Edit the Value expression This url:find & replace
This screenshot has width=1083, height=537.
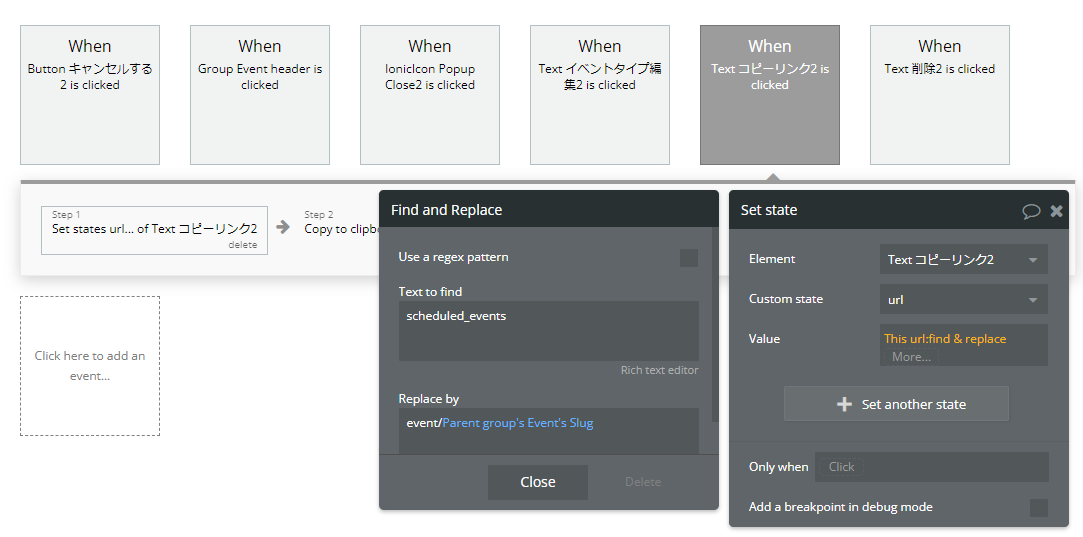[x=945, y=339]
